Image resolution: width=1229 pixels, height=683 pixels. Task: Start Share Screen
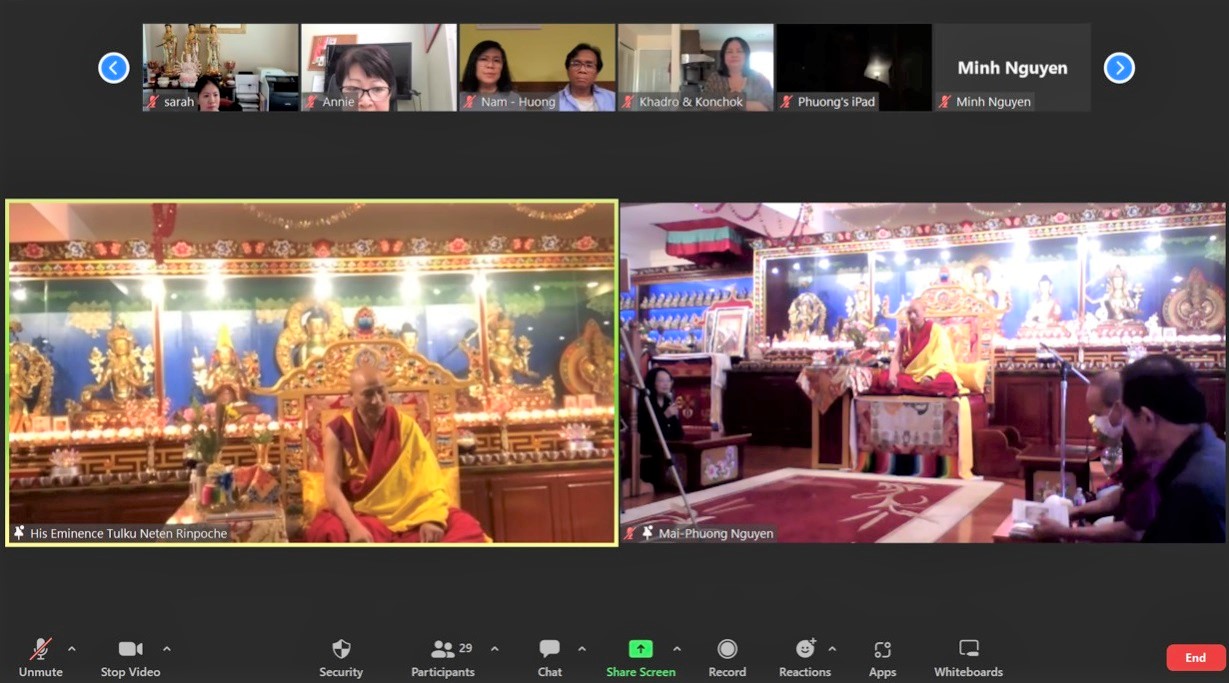tap(640, 657)
